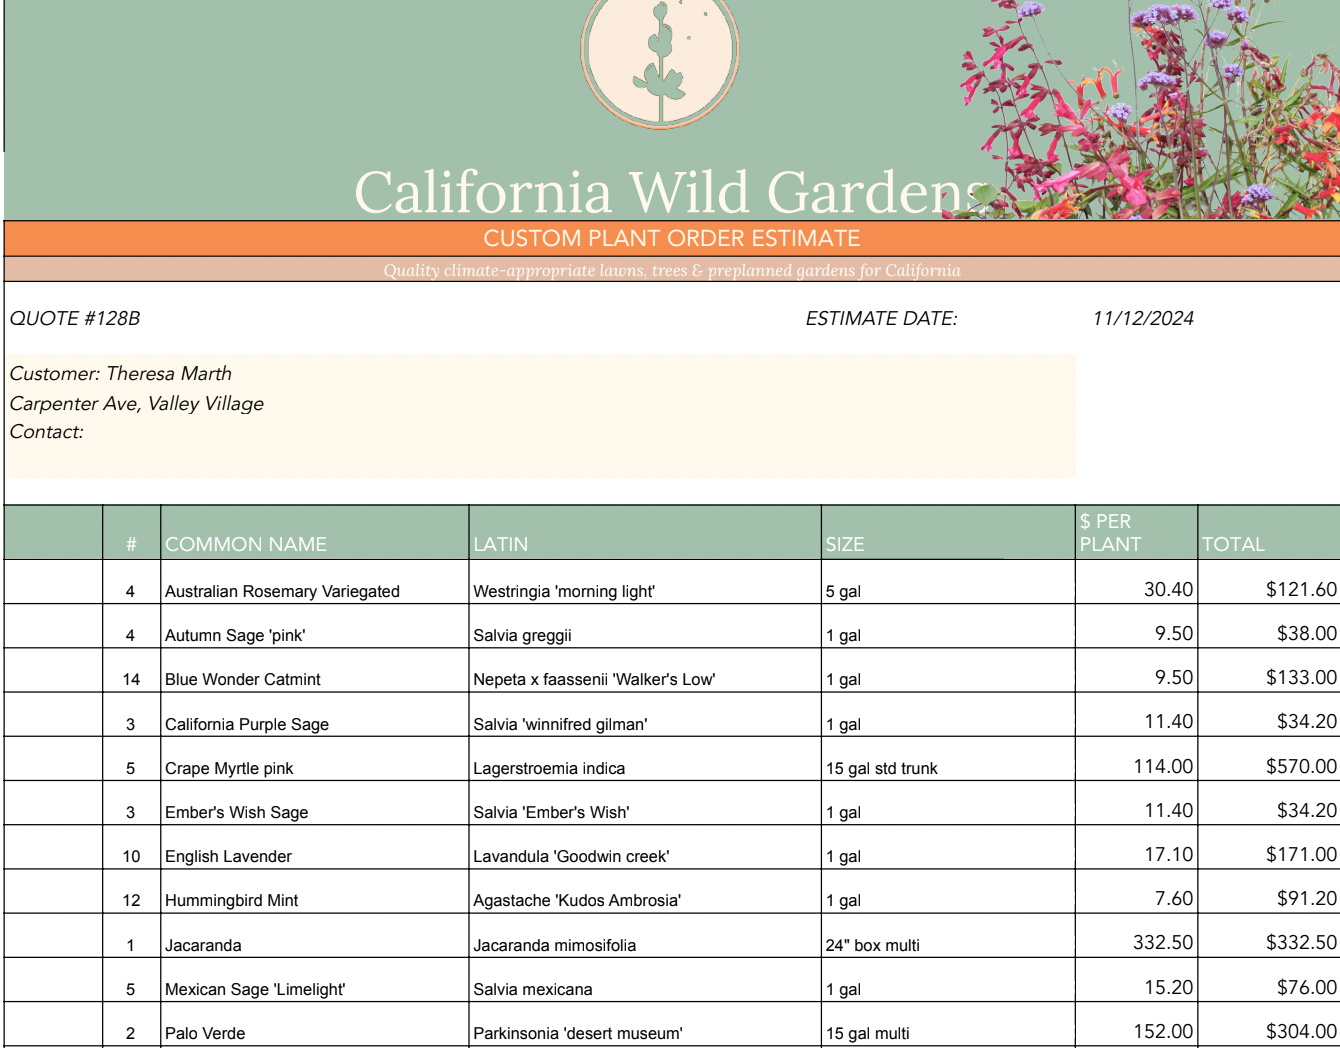Image resolution: width=1340 pixels, height=1048 pixels.
Task: Click the 5 gal size for Australian Rosemary
Action: pyautogui.click(x=948, y=582)
